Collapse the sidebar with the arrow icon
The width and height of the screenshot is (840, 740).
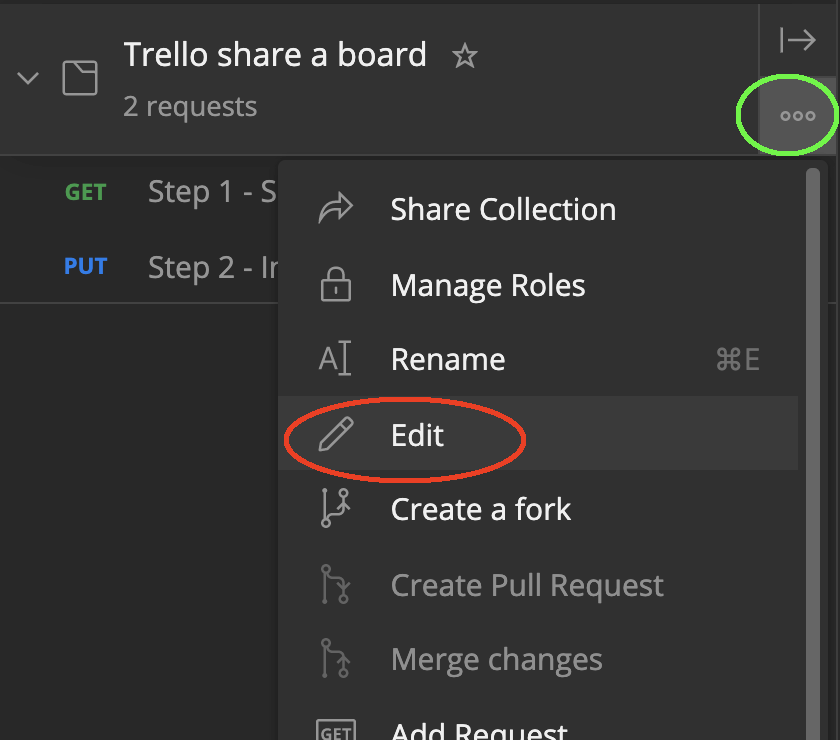798,40
